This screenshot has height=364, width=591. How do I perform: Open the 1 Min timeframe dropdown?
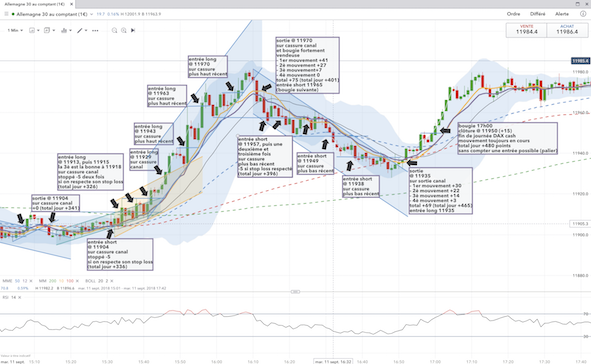pyautogui.click(x=15, y=30)
